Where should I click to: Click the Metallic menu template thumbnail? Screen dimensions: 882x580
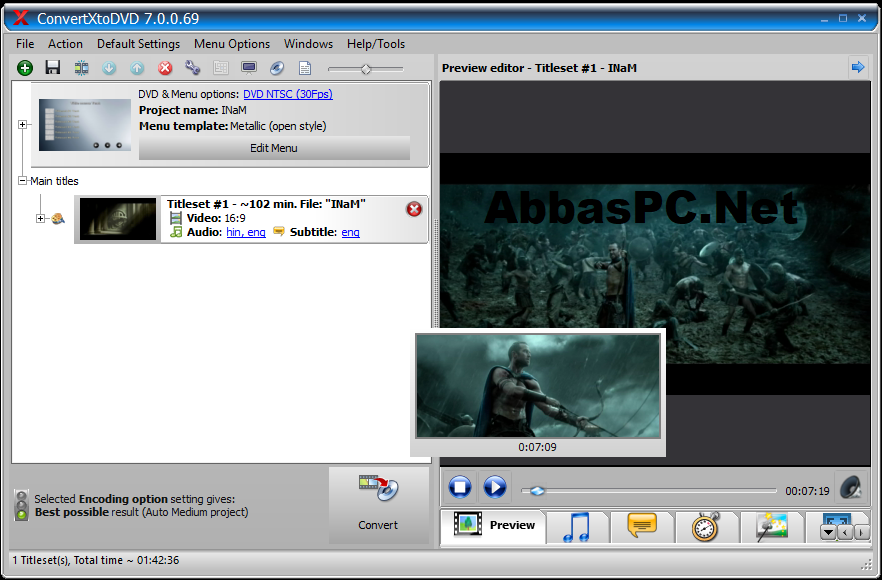[x=85, y=125]
